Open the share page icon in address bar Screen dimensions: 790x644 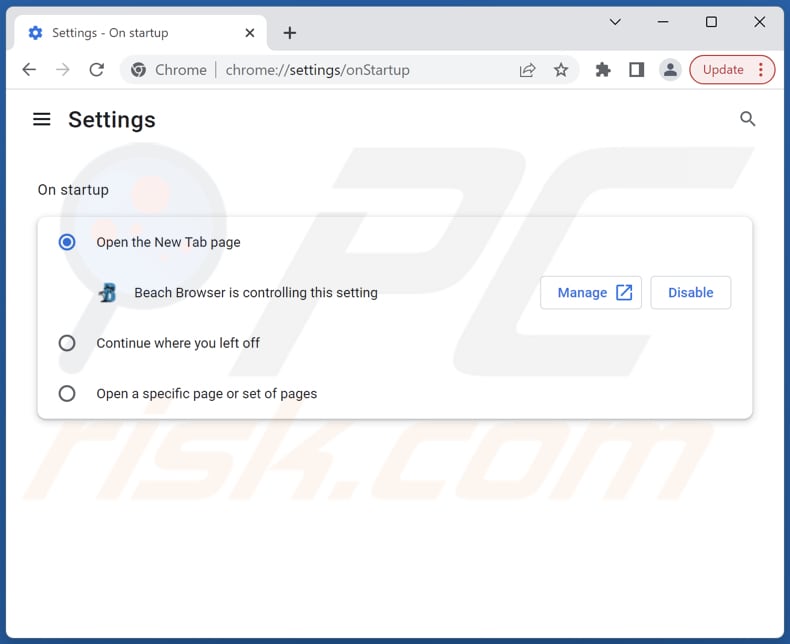click(x=527, y=70)
